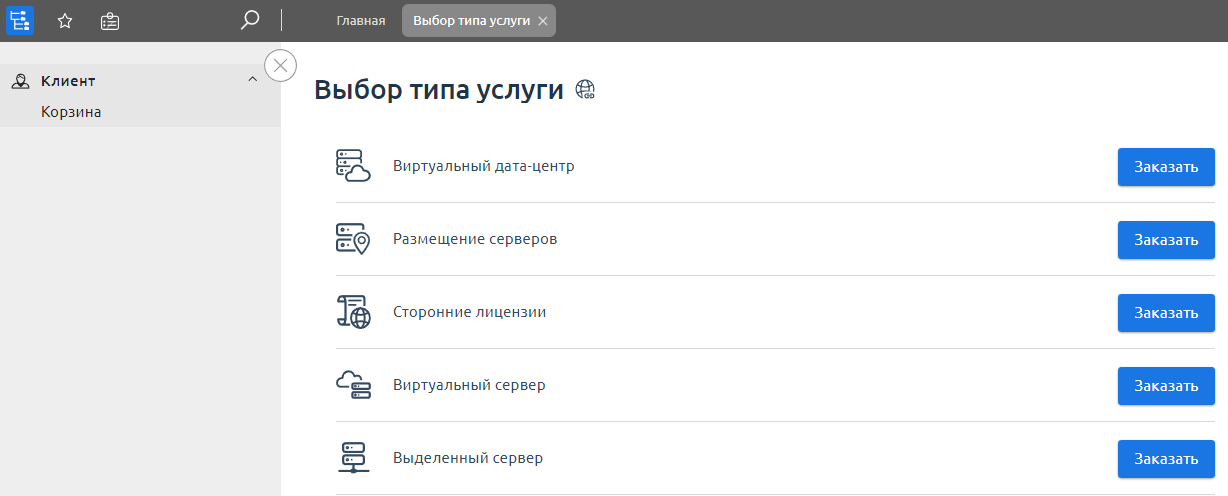Close the Выбор типа услуги tab
1228x496 pixels.
click(542, 21)
